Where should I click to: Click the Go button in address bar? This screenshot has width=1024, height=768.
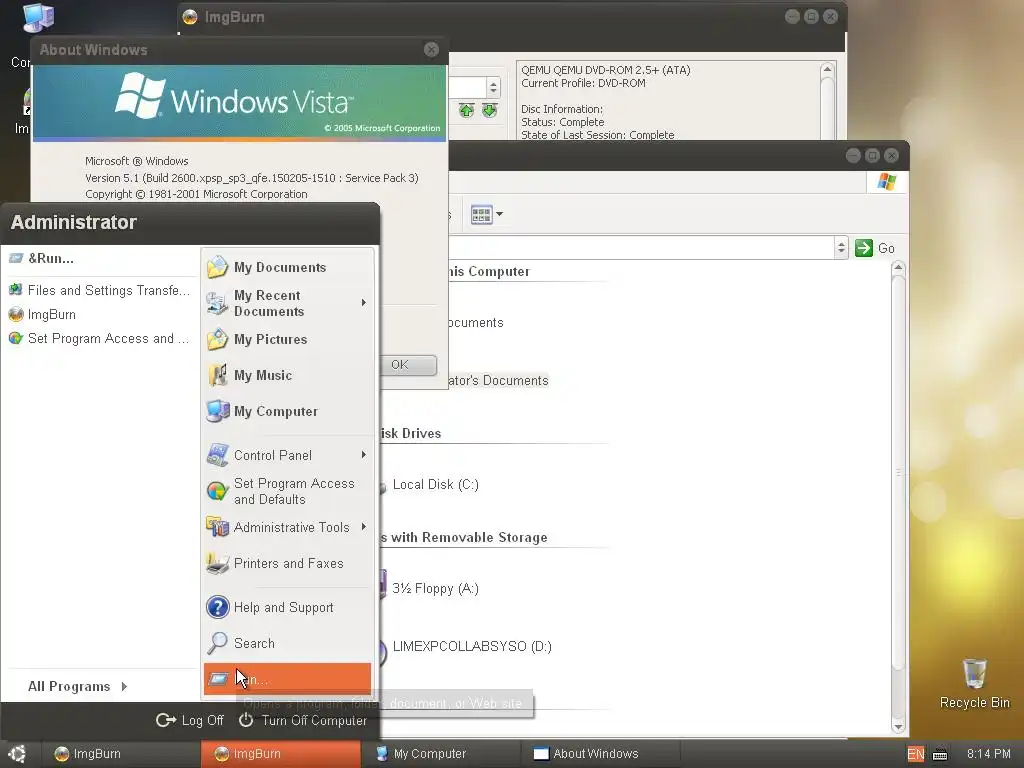875,248
